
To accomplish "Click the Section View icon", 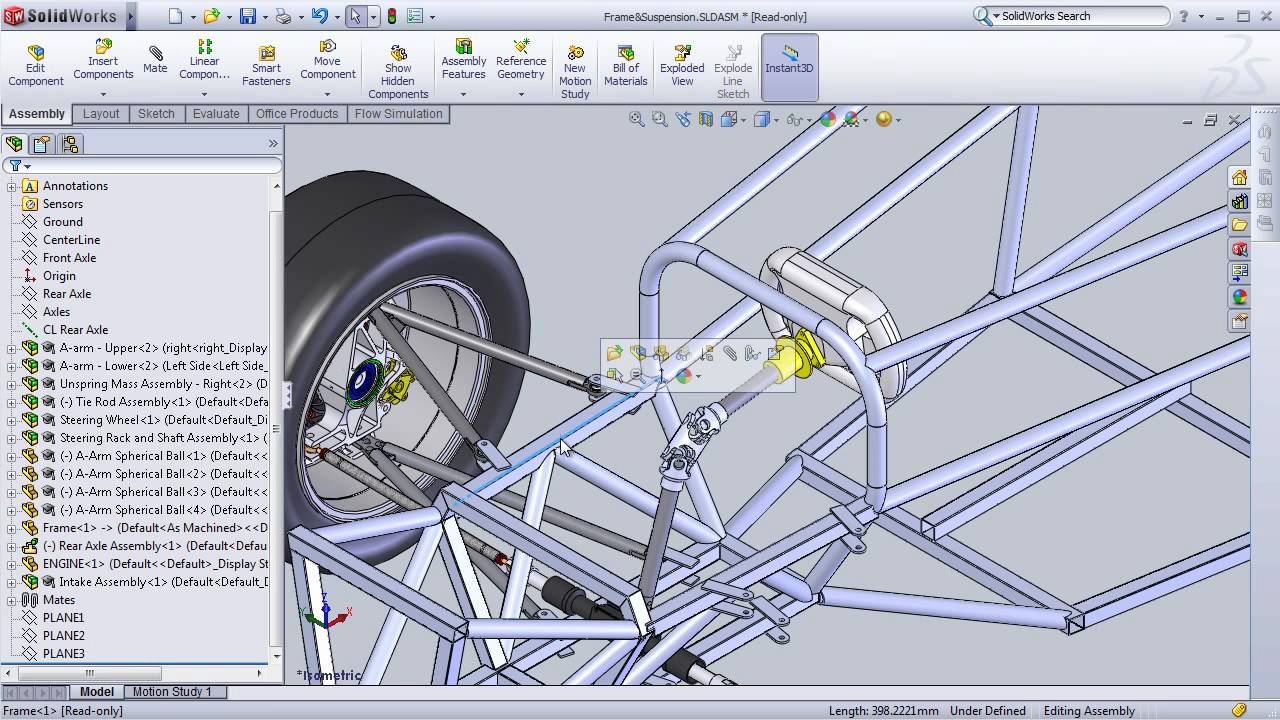I will click(x=706, y=119).
